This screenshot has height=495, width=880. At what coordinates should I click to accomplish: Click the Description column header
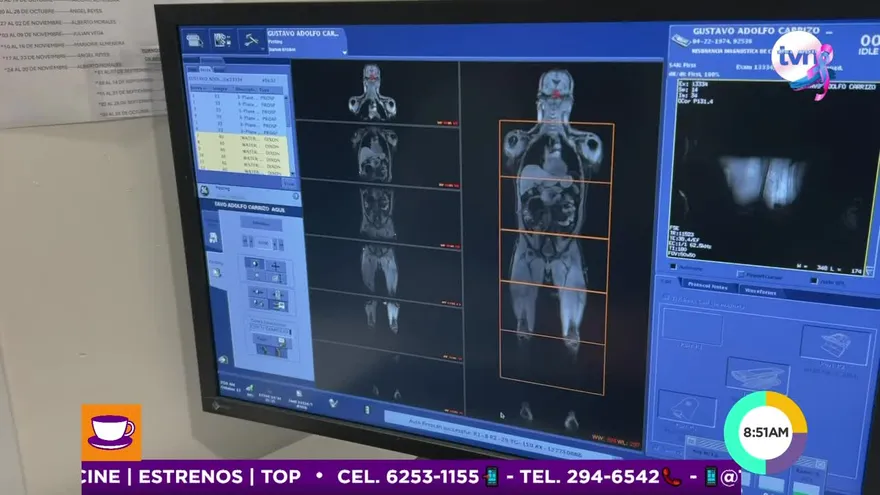[245, 89]
